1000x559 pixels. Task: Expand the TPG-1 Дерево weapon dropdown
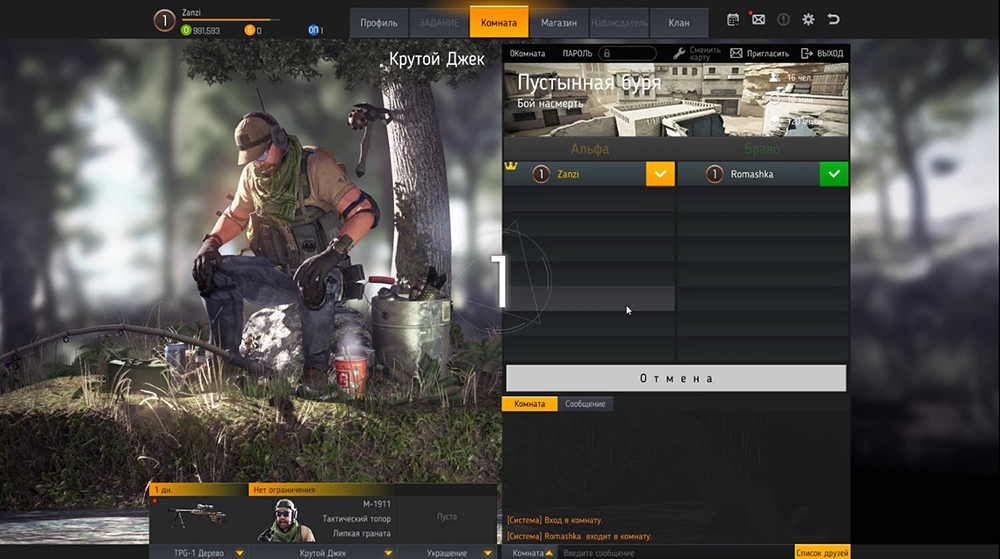[239, 552]
